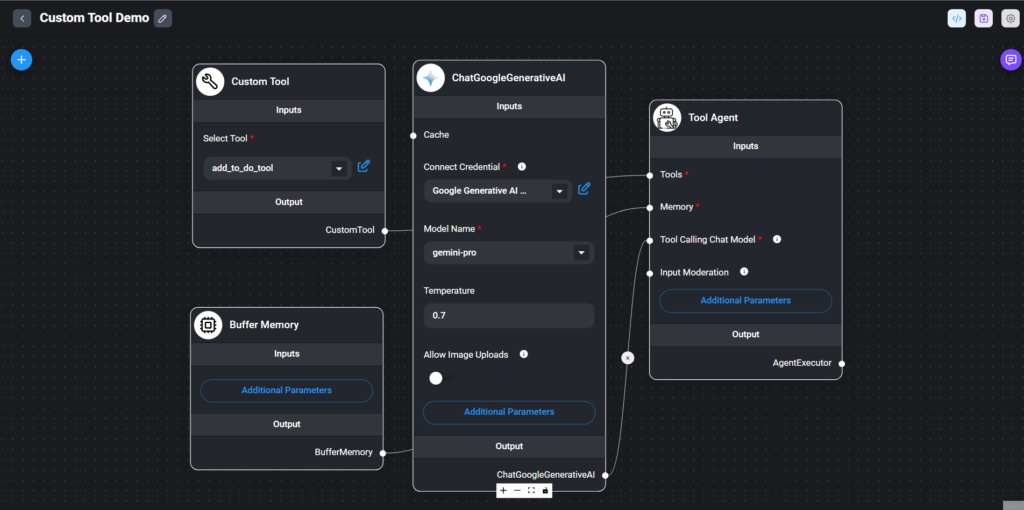This screenshot has height=510, width=1024.
Task: Enable Allow Image Uploads switch
Action: (x=440, y=378)
